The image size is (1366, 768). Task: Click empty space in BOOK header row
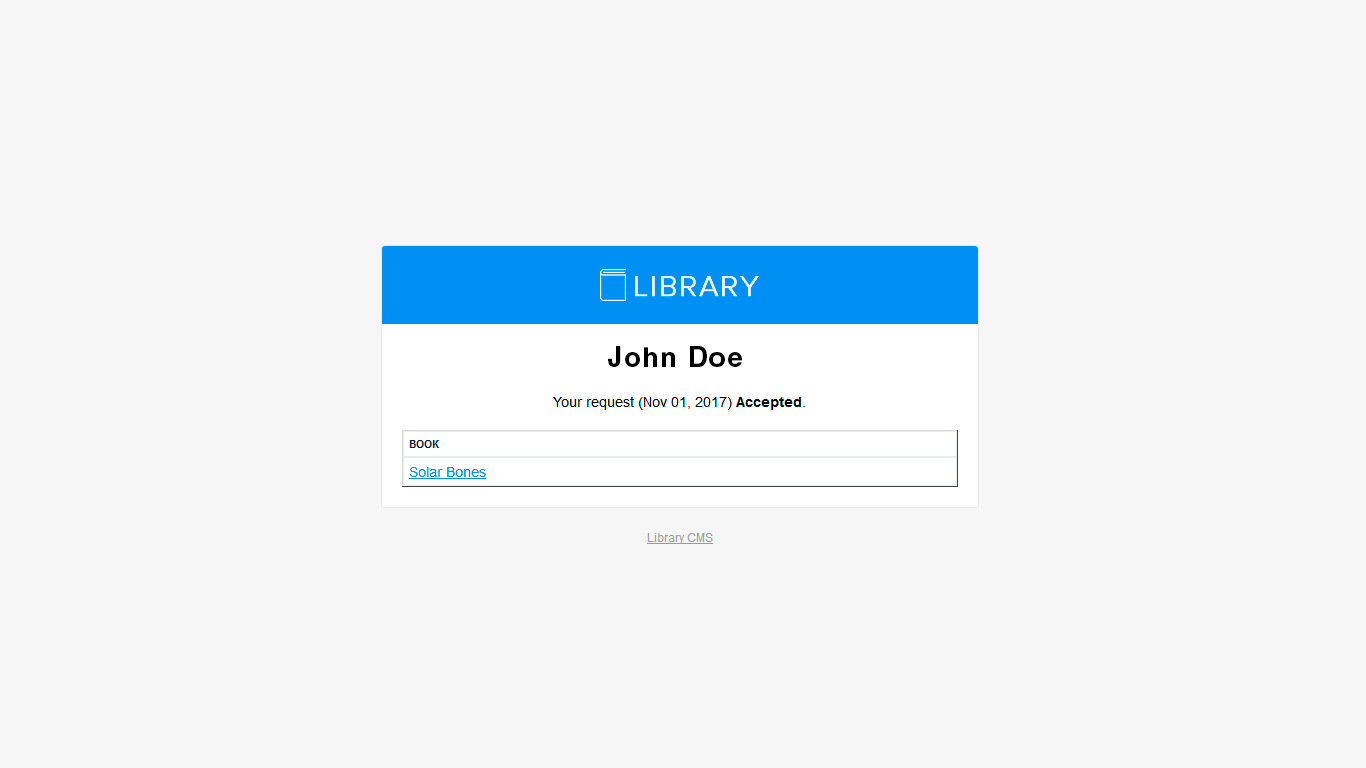698,444
